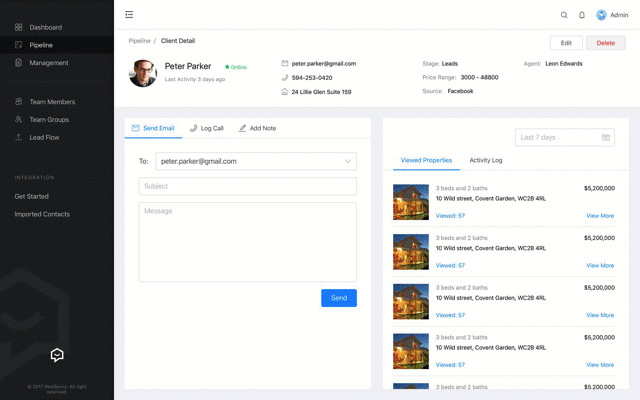The image size is (640, 400).
Task: Open the Last 7 days date picker
Action: (565, 138)
